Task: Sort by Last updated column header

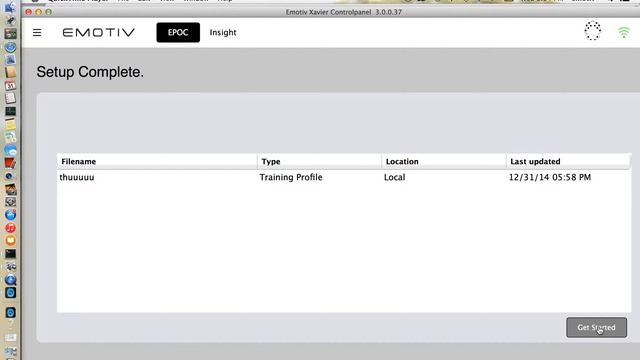Action: [569, 162]
